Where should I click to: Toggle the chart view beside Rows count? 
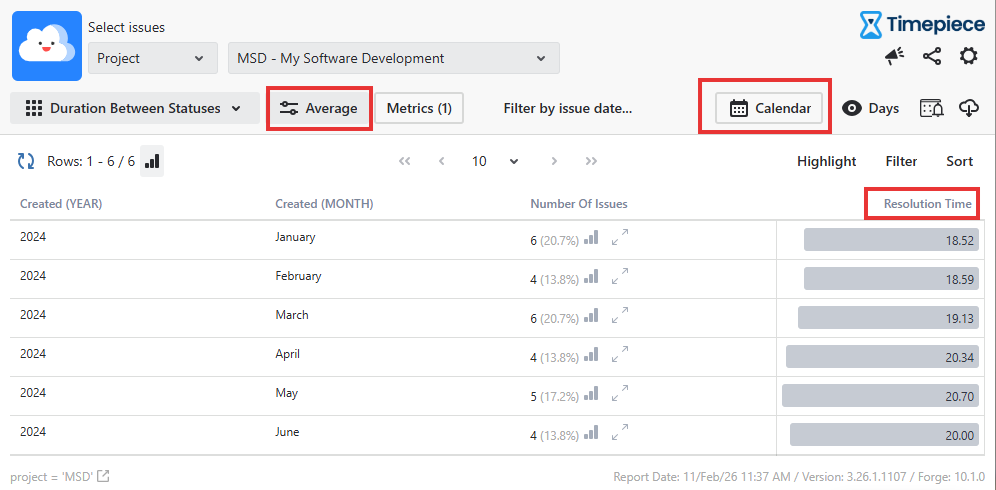click(x=152, y=161)
